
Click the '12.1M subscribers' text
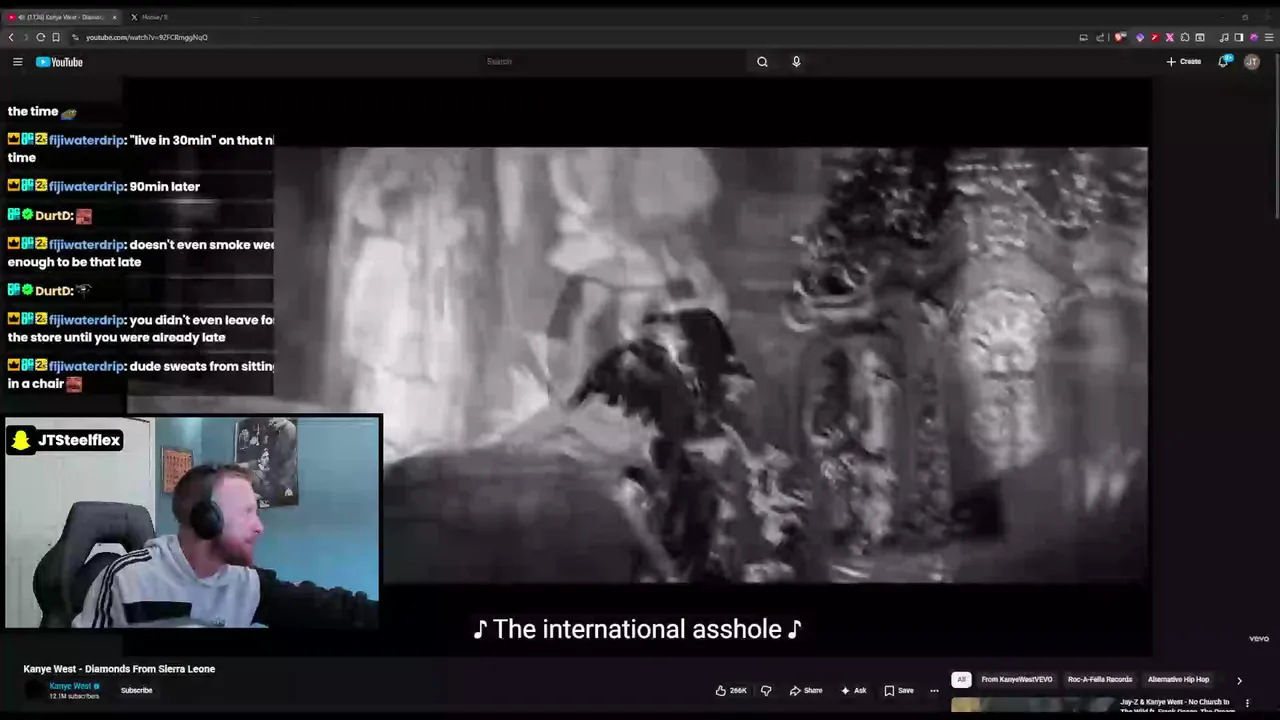coord(74,696)
